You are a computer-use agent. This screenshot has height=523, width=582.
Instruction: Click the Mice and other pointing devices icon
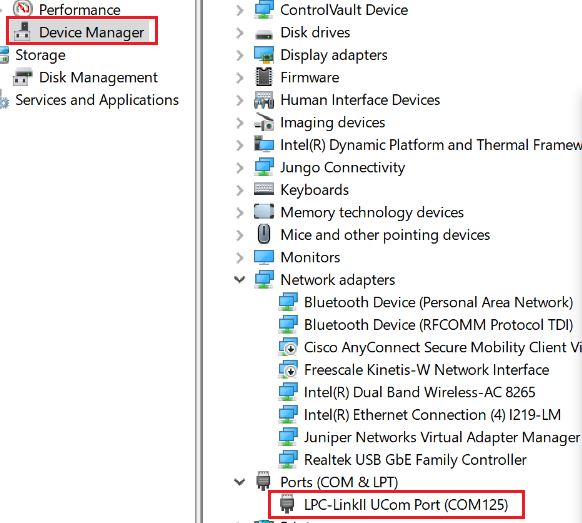(264, 235)
